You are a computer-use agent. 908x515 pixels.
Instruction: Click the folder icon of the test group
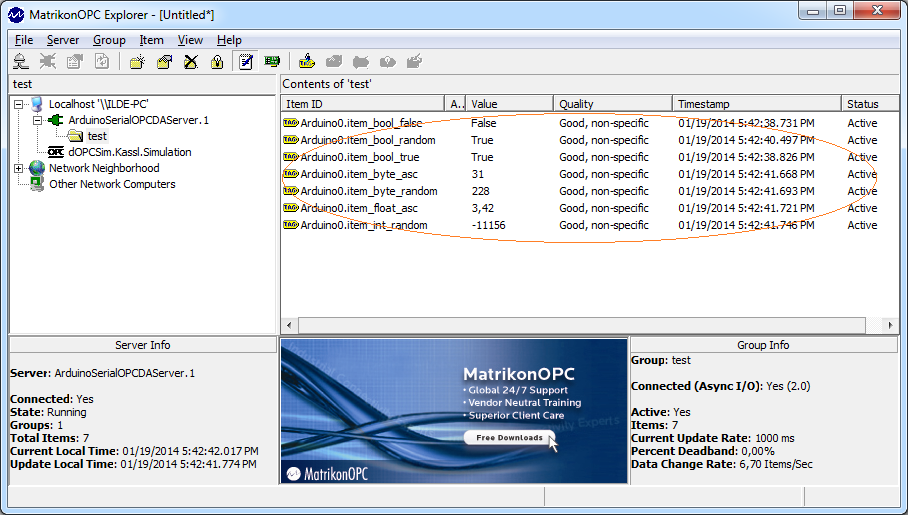tap(75, 136)
